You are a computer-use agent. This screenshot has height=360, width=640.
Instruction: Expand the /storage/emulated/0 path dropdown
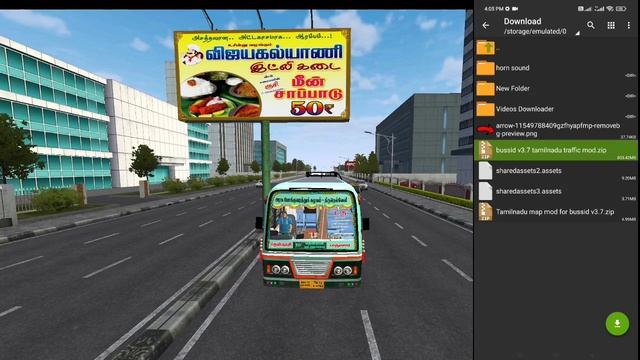tap(577, 33)
